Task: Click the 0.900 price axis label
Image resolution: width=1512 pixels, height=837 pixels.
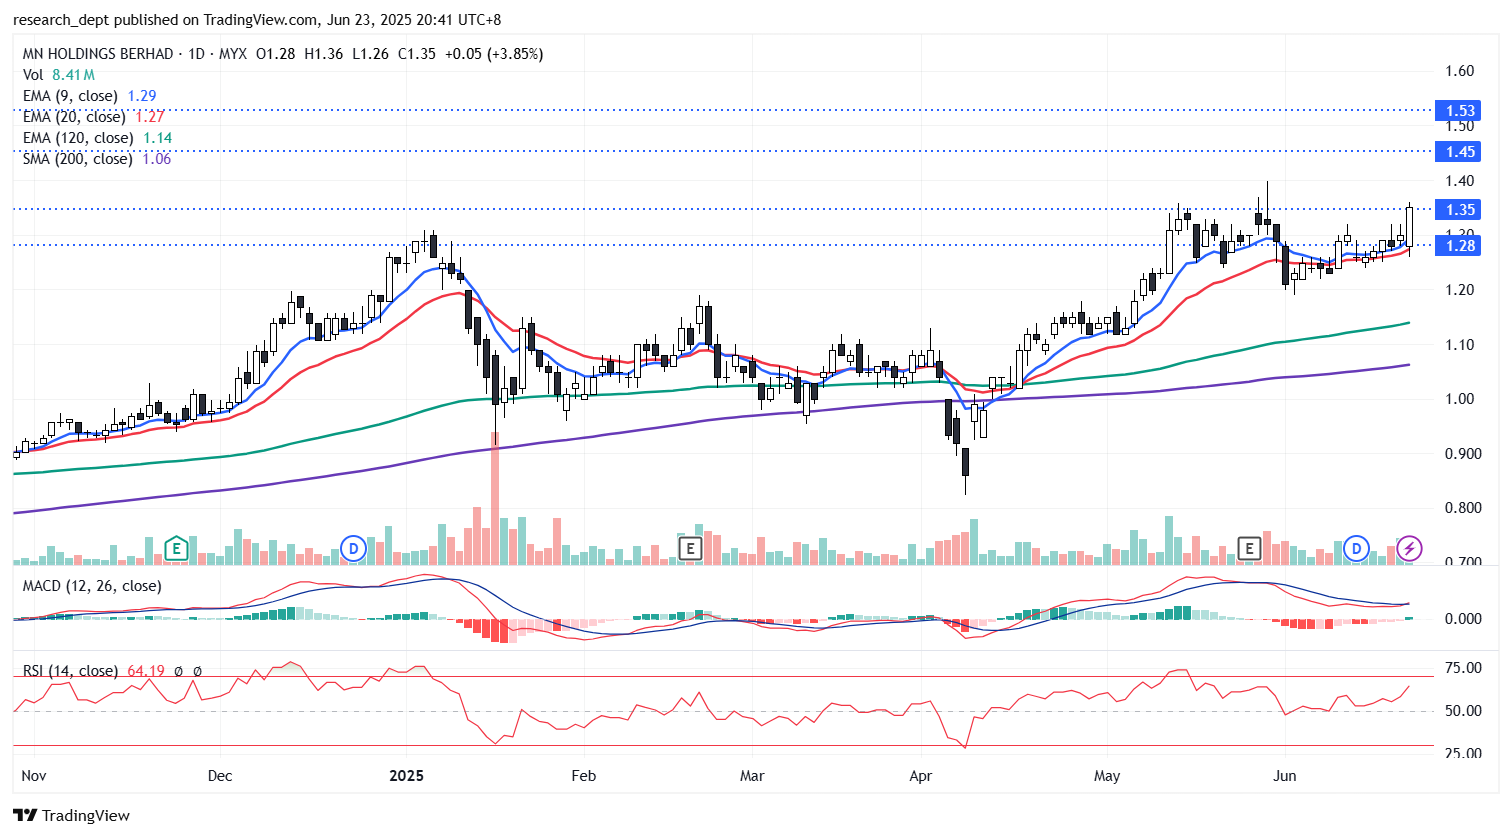Action: point(1464,454)
